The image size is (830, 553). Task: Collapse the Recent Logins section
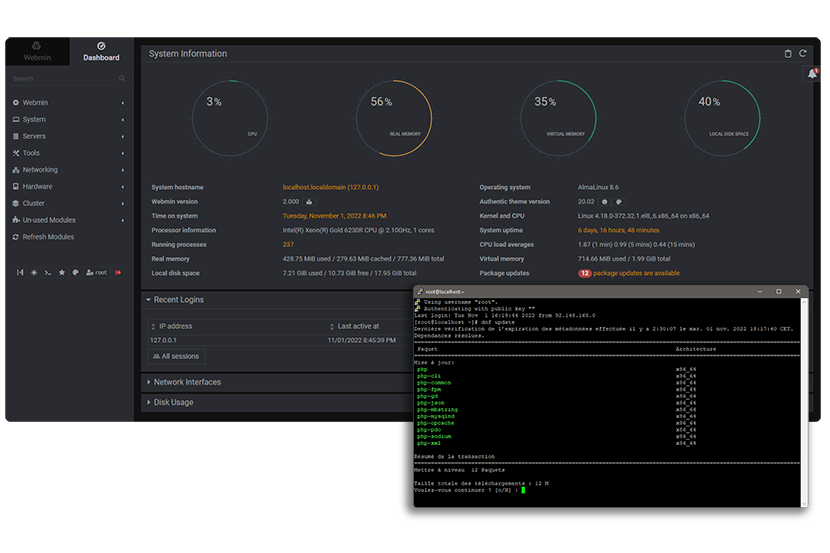coord(175,300)
